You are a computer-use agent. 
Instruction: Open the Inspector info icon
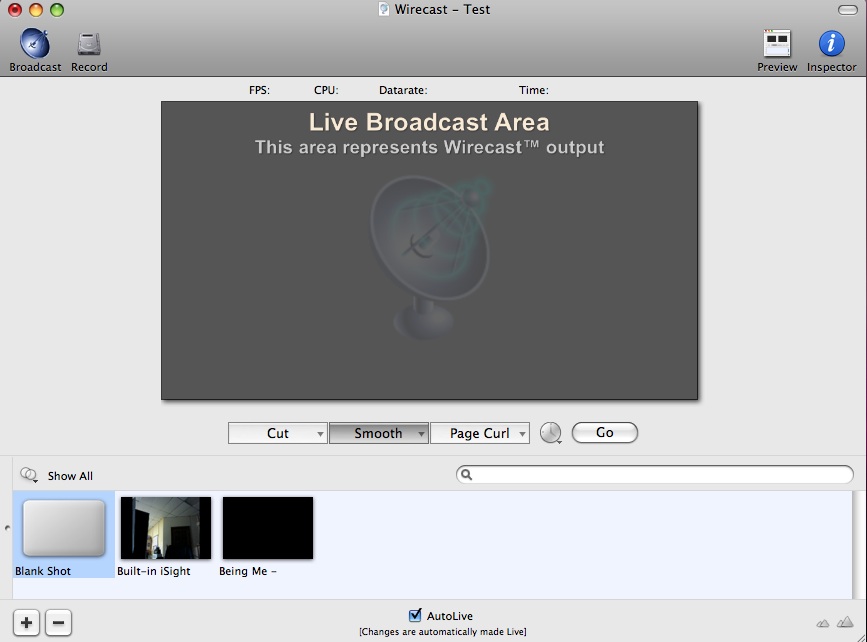[x=831, y=43]
